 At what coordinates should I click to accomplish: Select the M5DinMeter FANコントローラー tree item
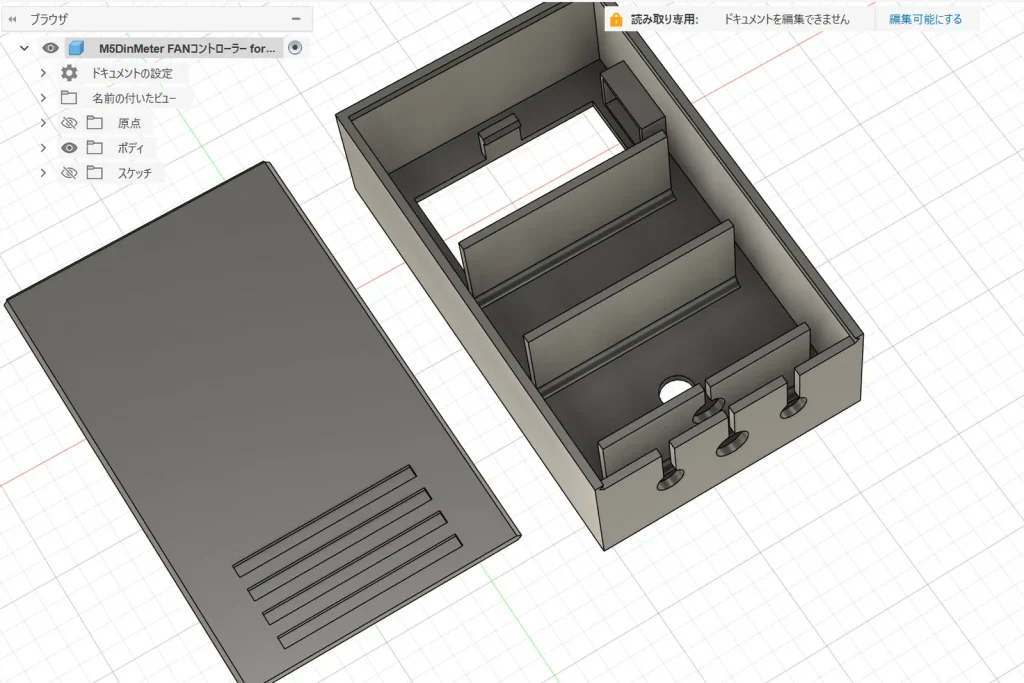click(x=186, y=48)
